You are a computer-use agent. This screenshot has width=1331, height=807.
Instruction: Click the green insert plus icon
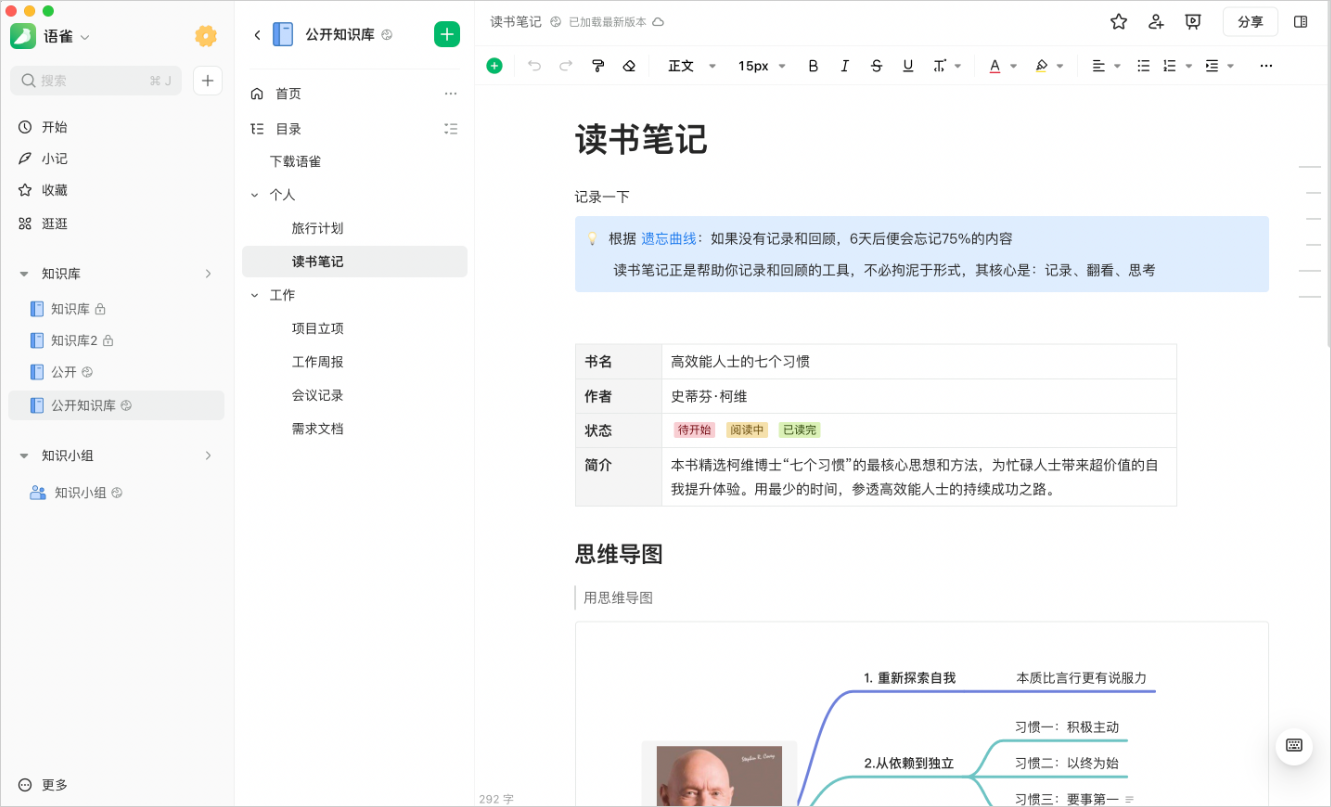(494, 66)
